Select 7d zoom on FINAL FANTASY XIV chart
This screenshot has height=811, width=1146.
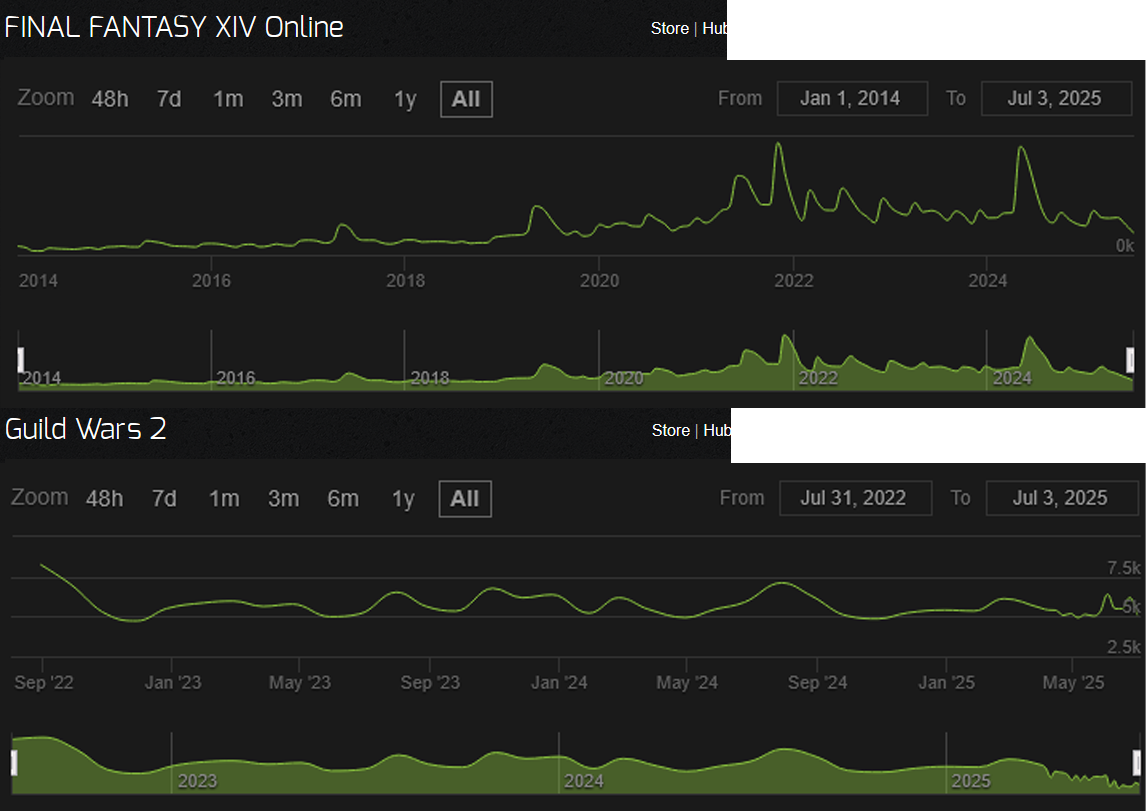[x=169, y=99]
